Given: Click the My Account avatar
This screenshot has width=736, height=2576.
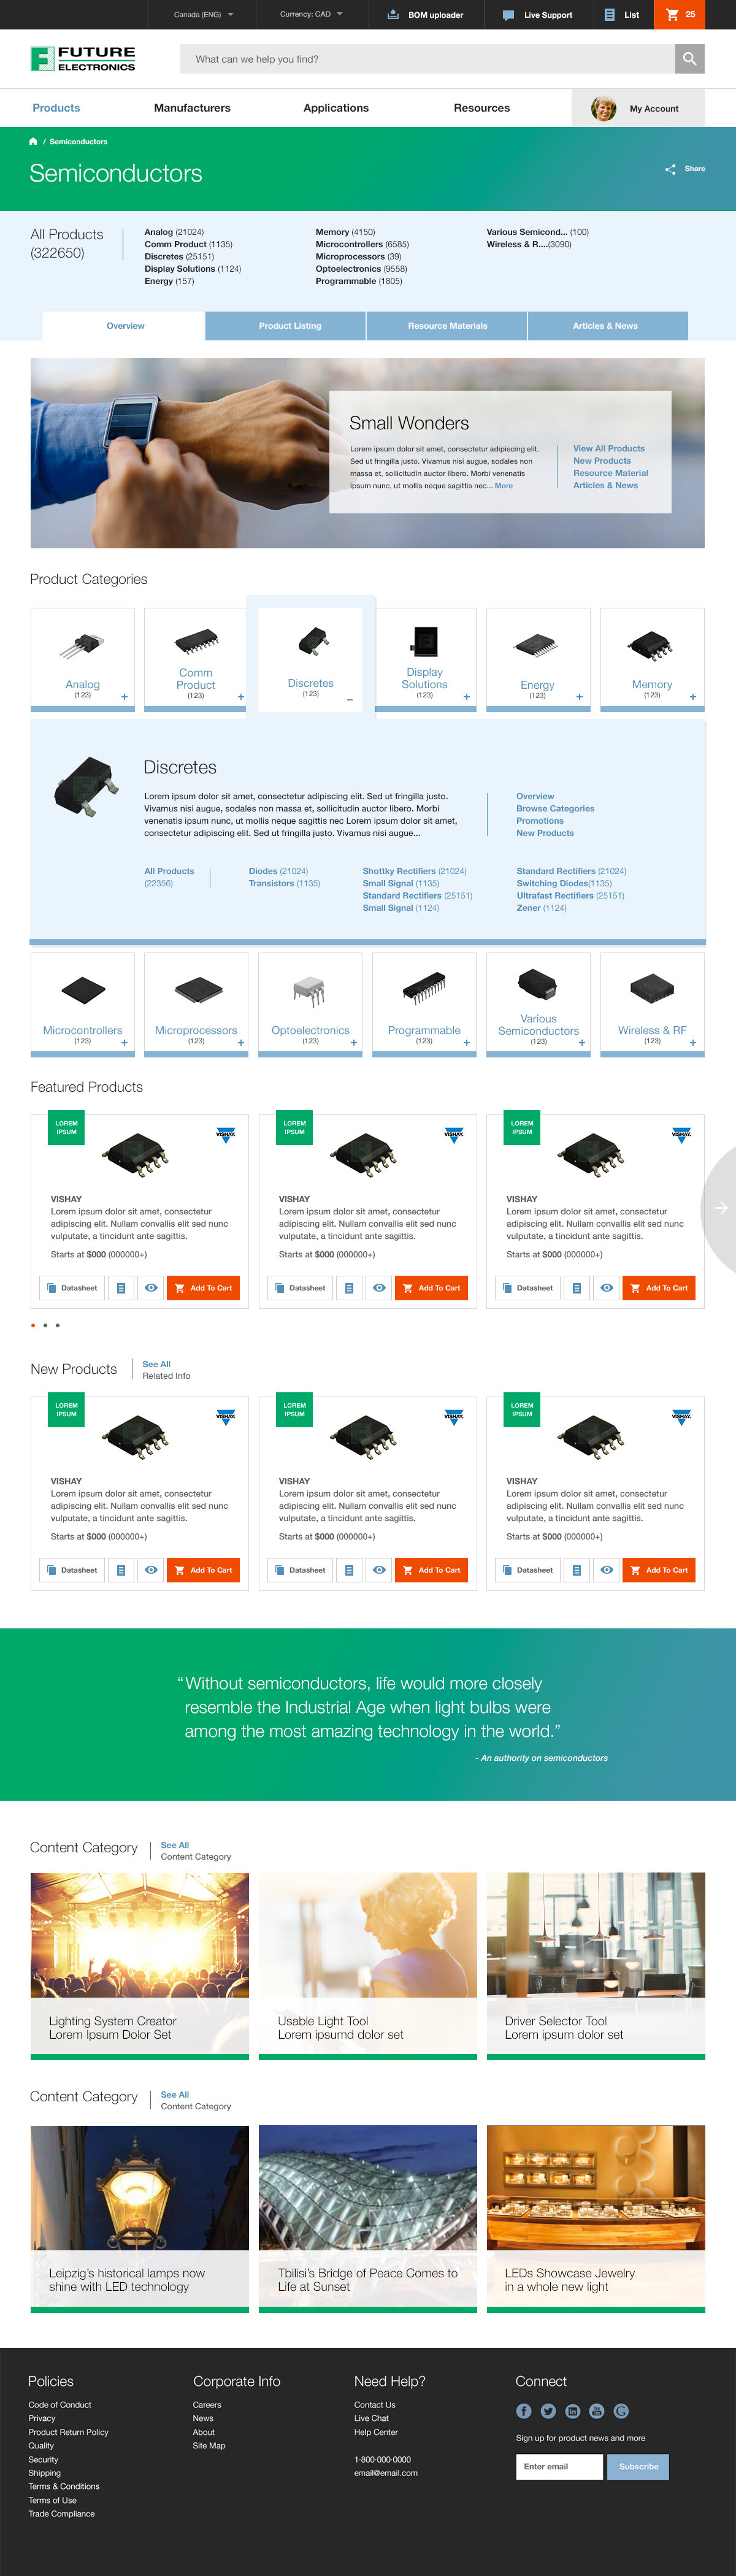Looking at the screenshot, I should [x=603, y=108].
